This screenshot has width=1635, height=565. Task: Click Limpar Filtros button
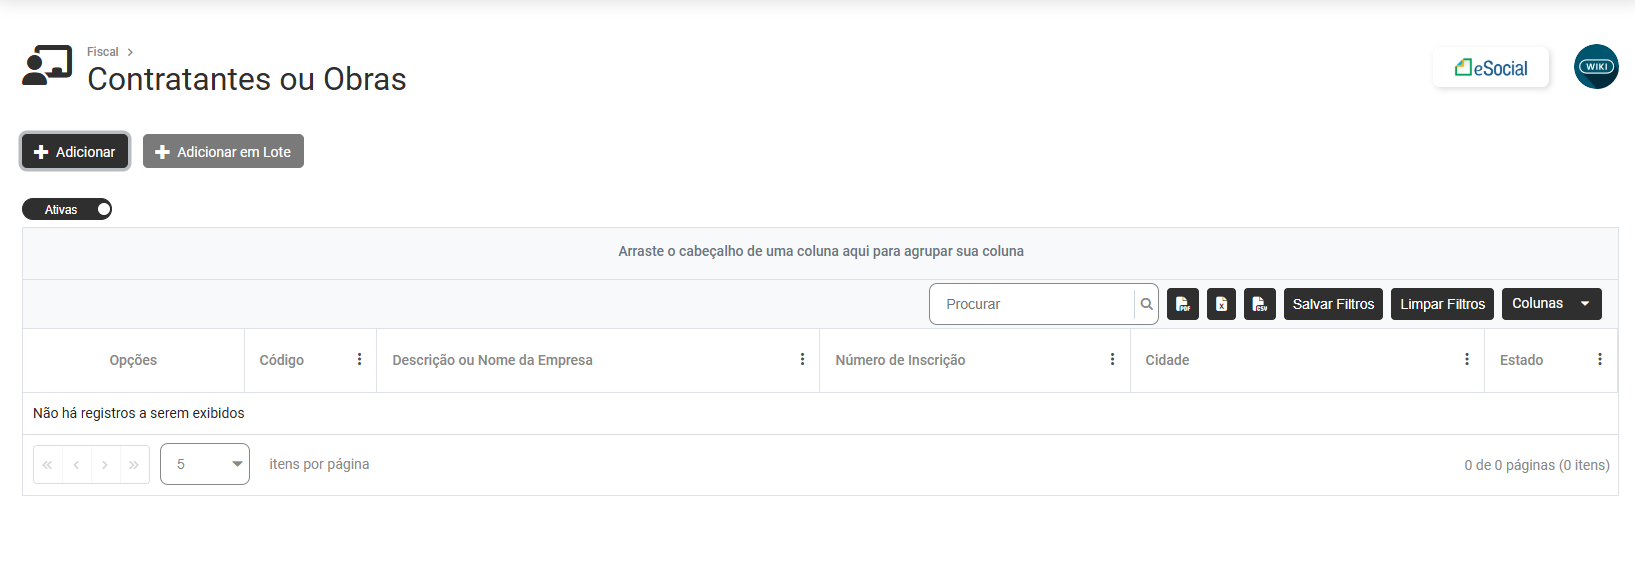tap(1442, 304)
